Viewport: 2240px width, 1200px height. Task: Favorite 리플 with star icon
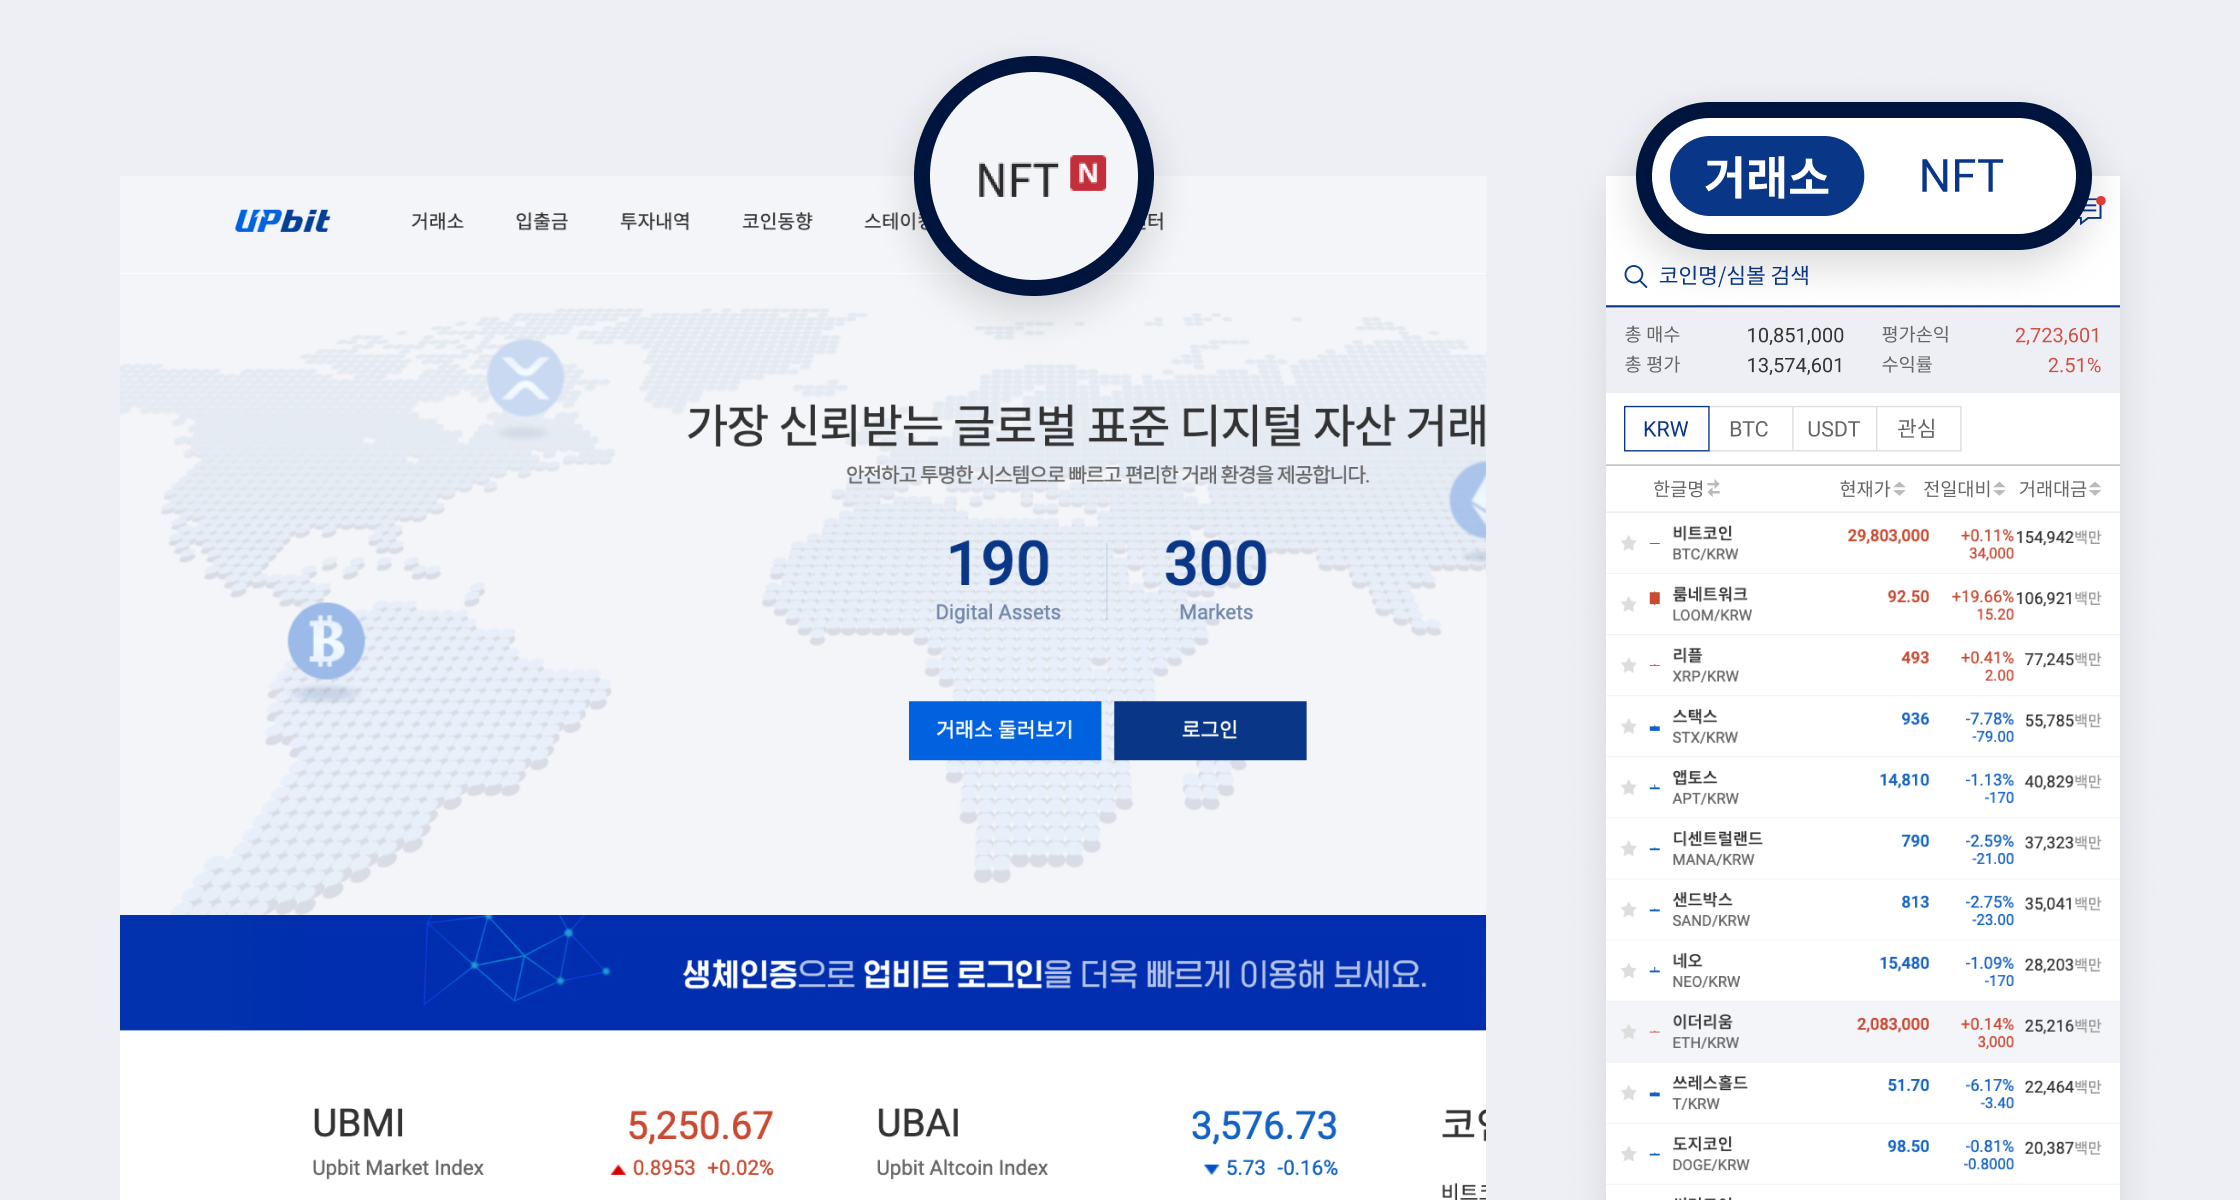tap(1629, 665)
